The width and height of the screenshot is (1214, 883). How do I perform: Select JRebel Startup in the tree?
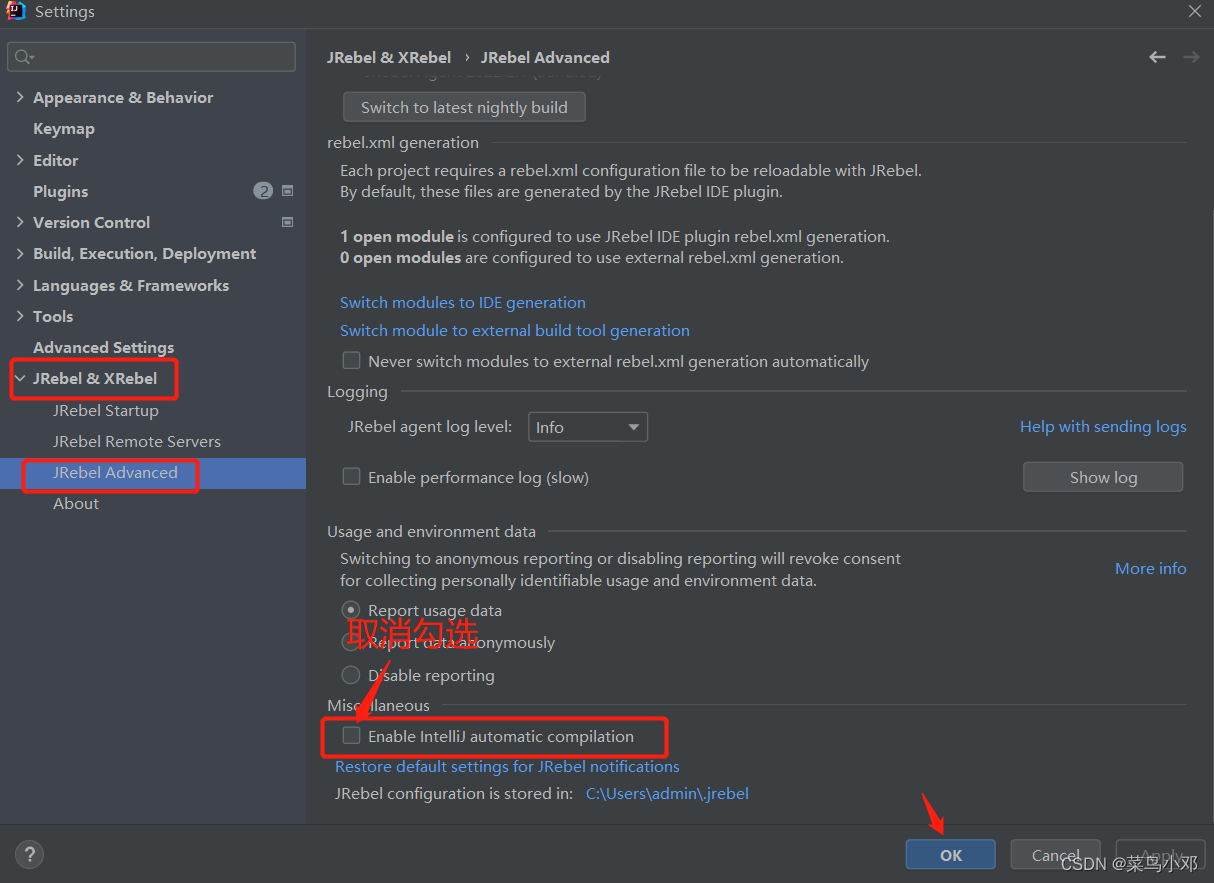(x=106, y=410)
